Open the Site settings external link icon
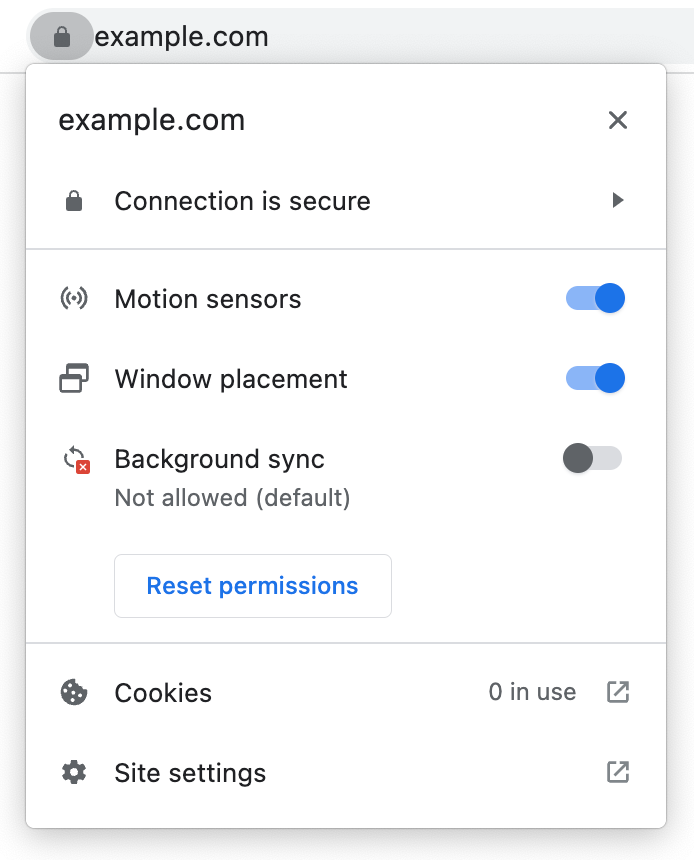The height and width of the screenshot is (860, 694). [x=618, y=772]
